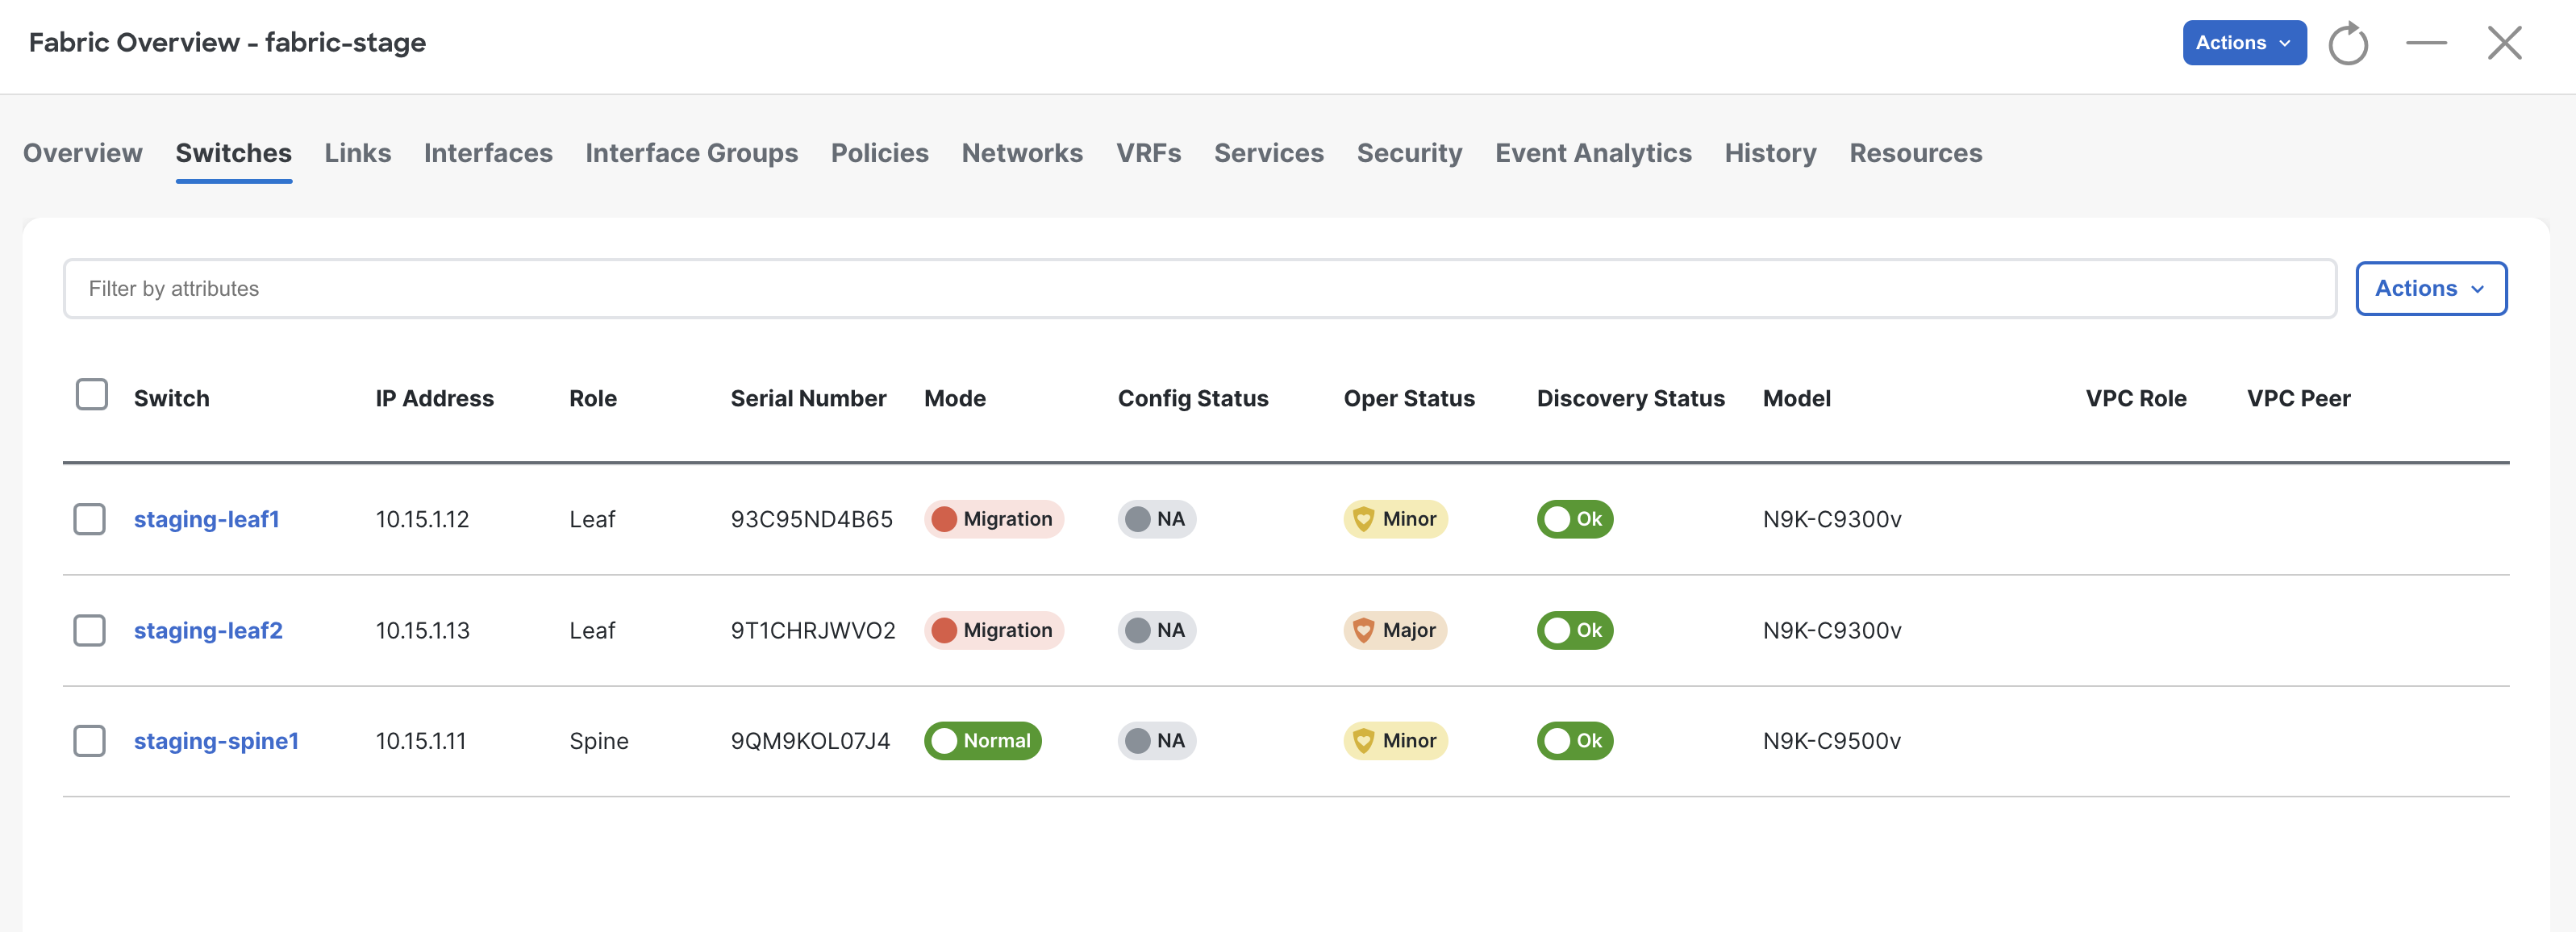The width and height of the screenshot is (2576, 932).
Task: Minimize the Fabric Overview panel
Action: coord(2426,43)
